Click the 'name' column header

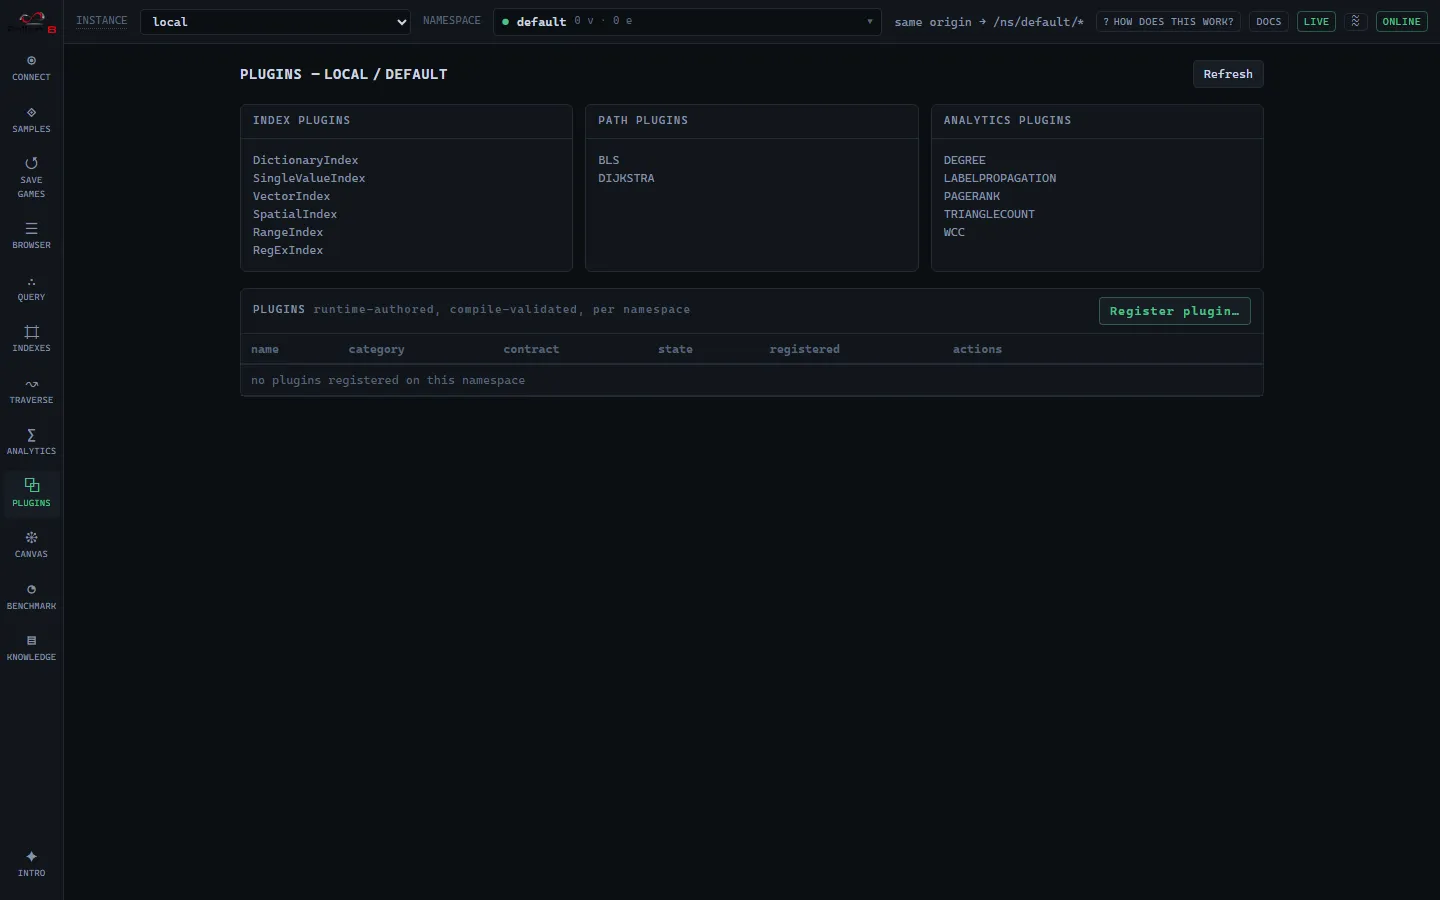265,349
